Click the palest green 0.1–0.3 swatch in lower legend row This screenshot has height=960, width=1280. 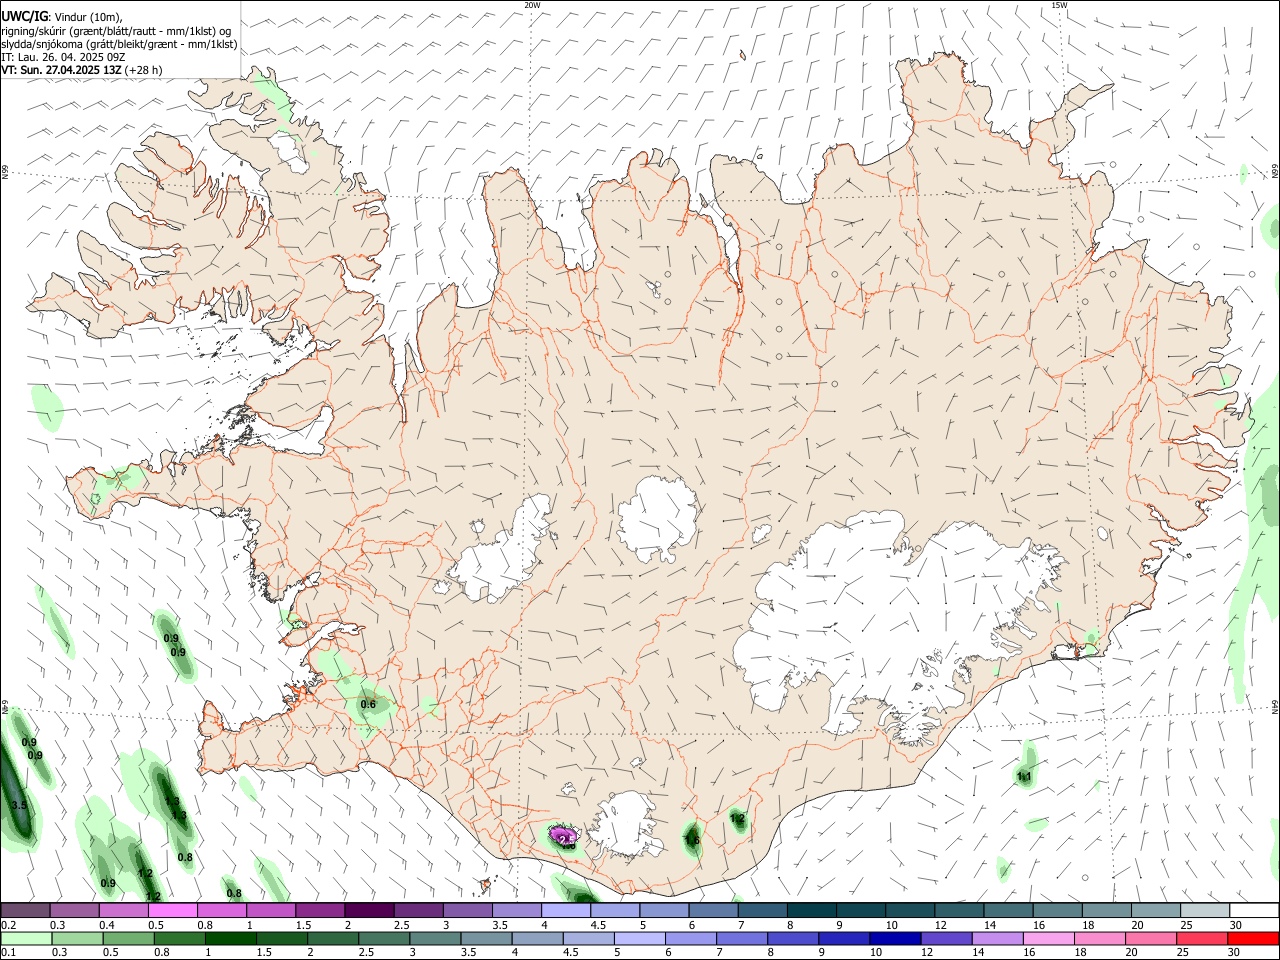tap(26, 939)
